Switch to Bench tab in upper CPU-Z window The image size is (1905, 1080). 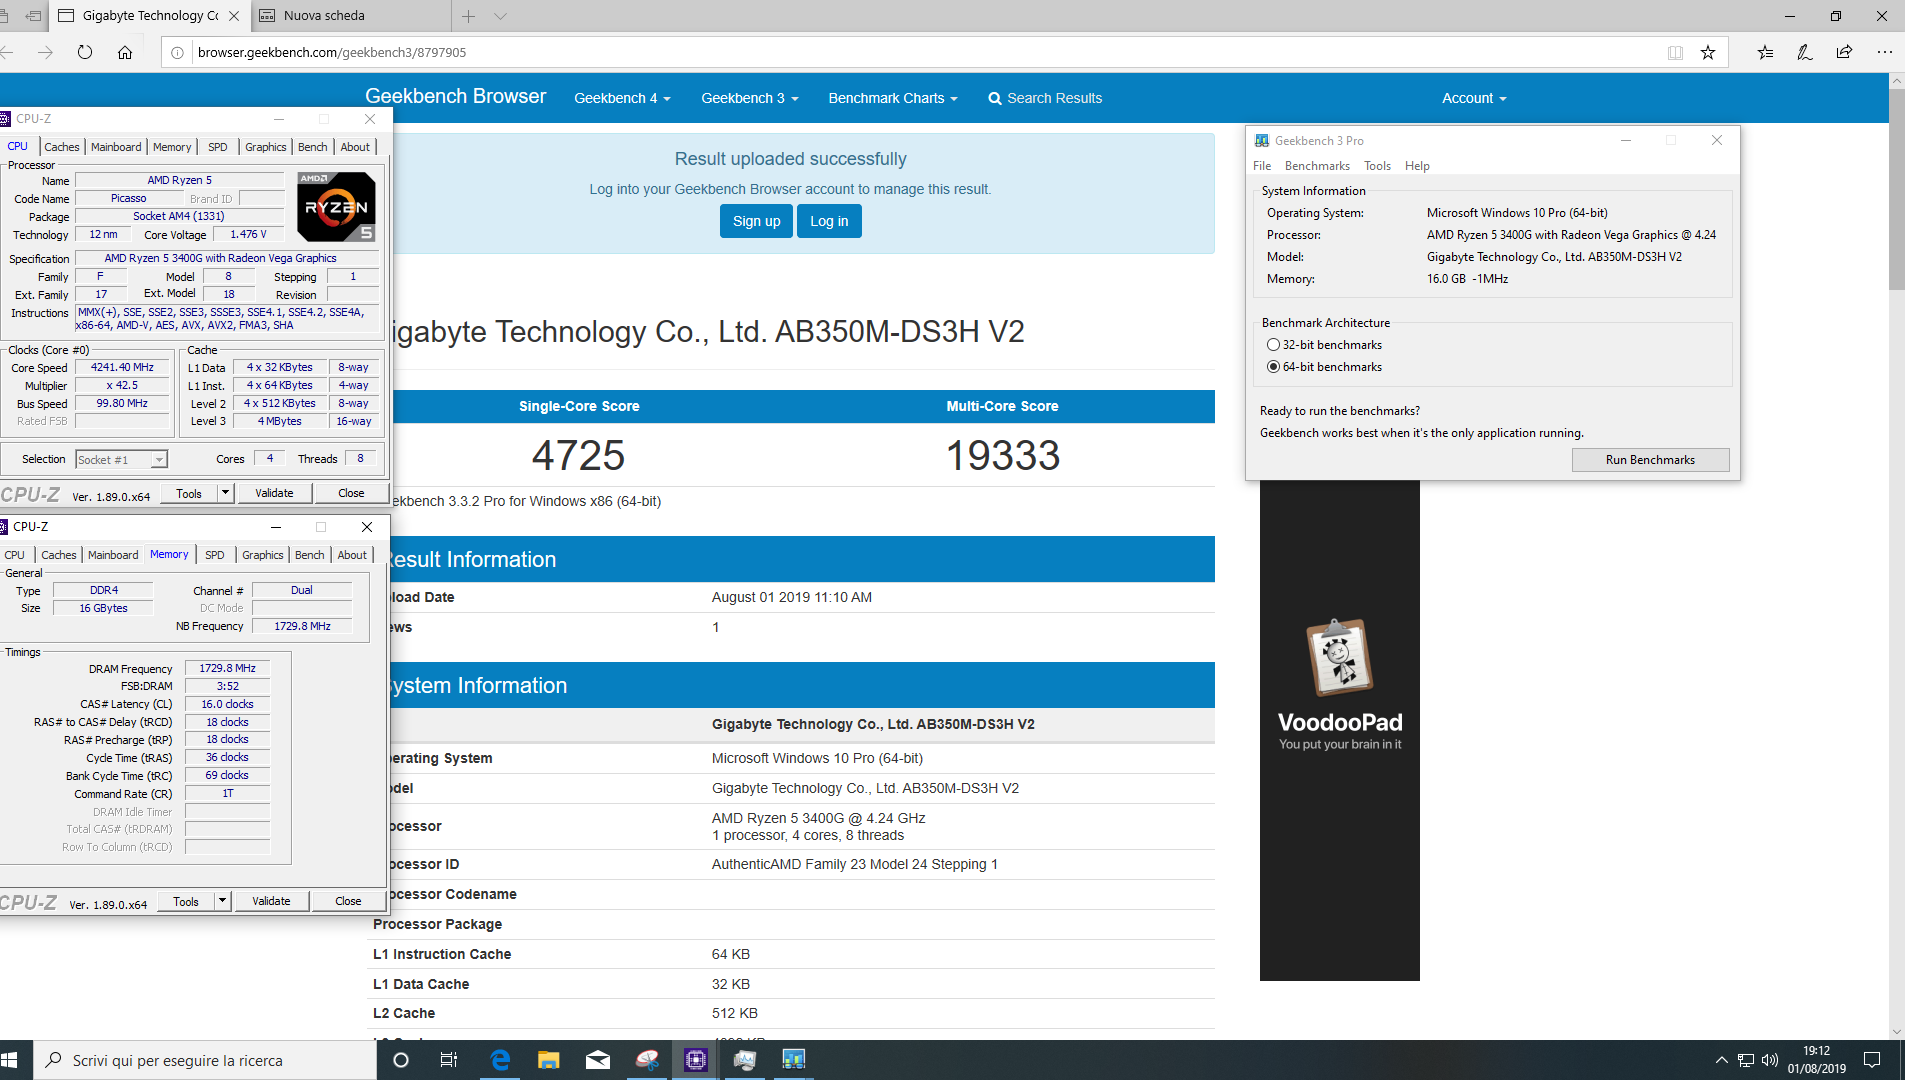coord(312,147)
